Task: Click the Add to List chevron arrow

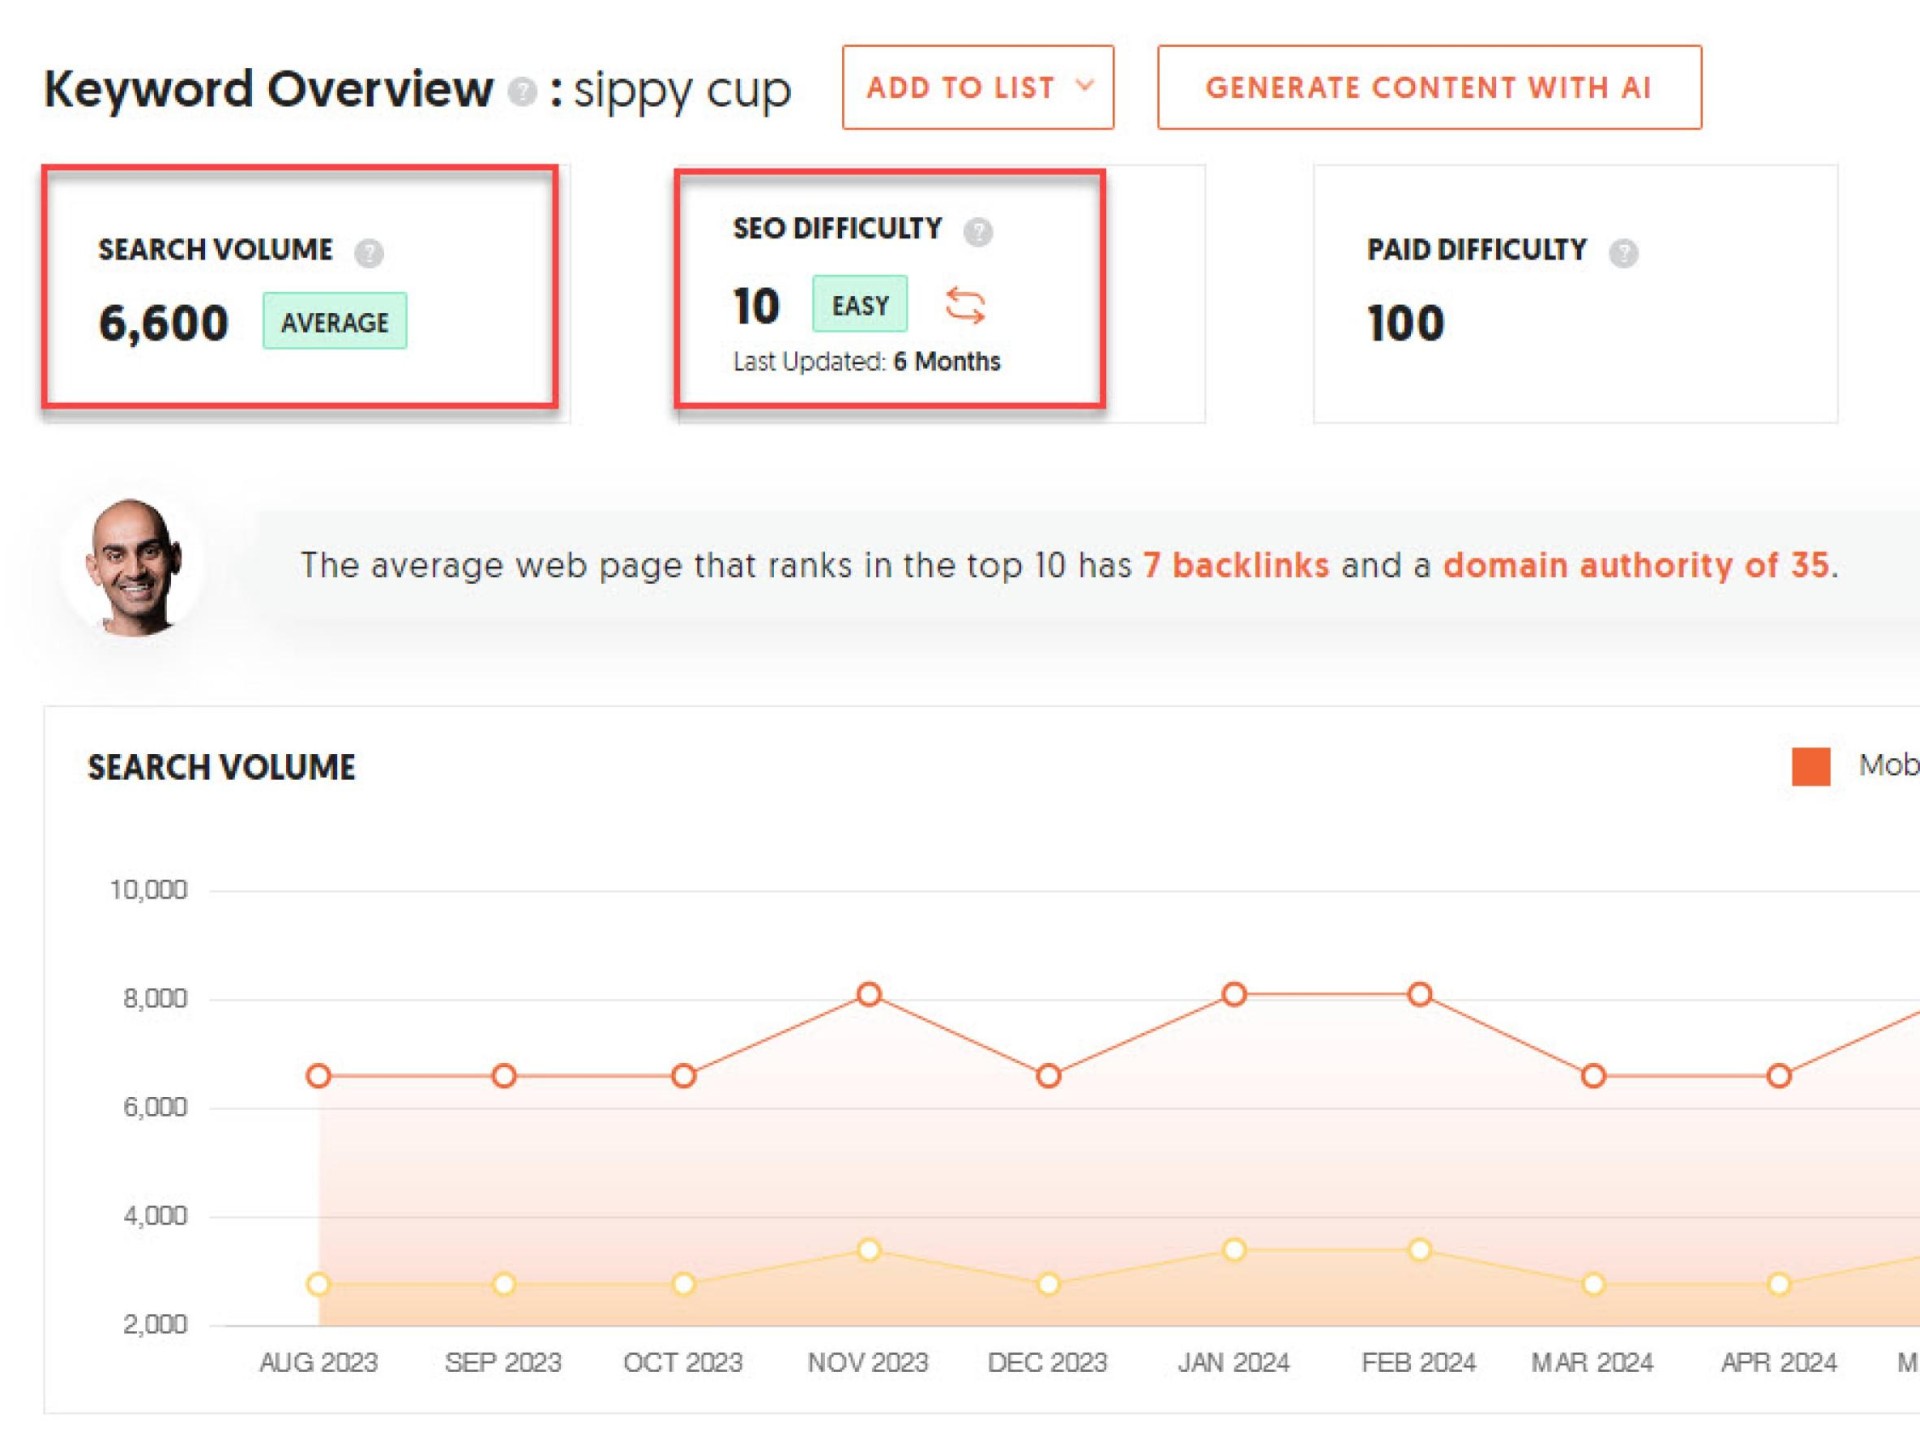Action: tap(1084, 86)
